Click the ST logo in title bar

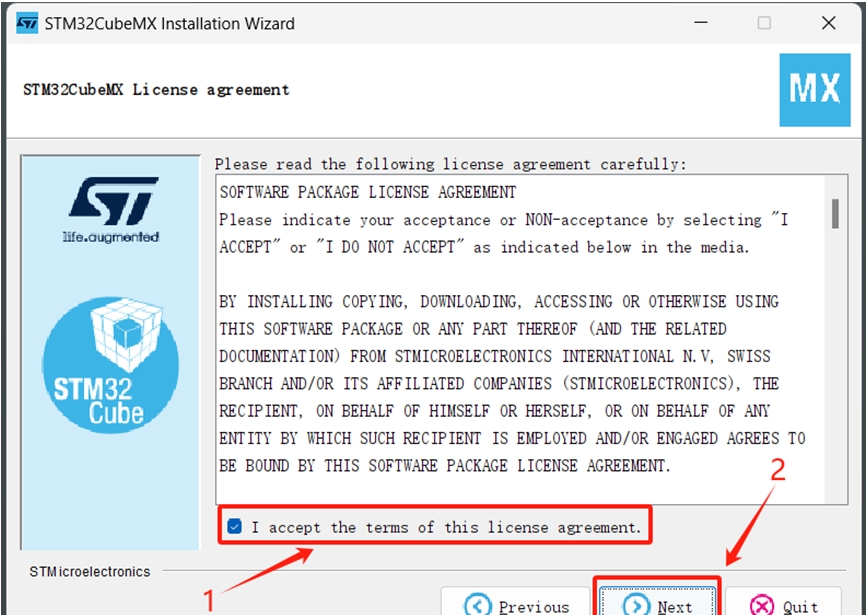(x=27, y=23)
